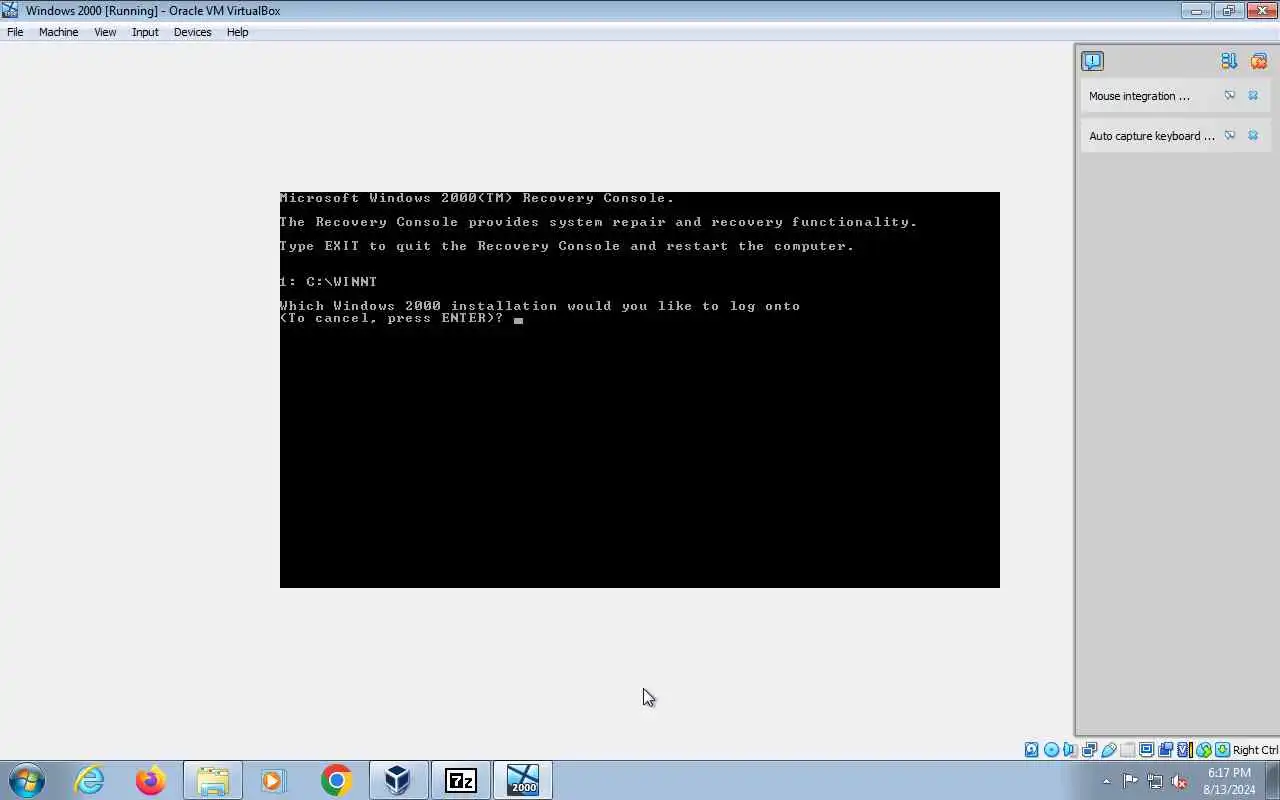Toggle details of Auto capture keyboard notification
The height and width of the screenshot is (800, 1280).
coord(1230,136)
